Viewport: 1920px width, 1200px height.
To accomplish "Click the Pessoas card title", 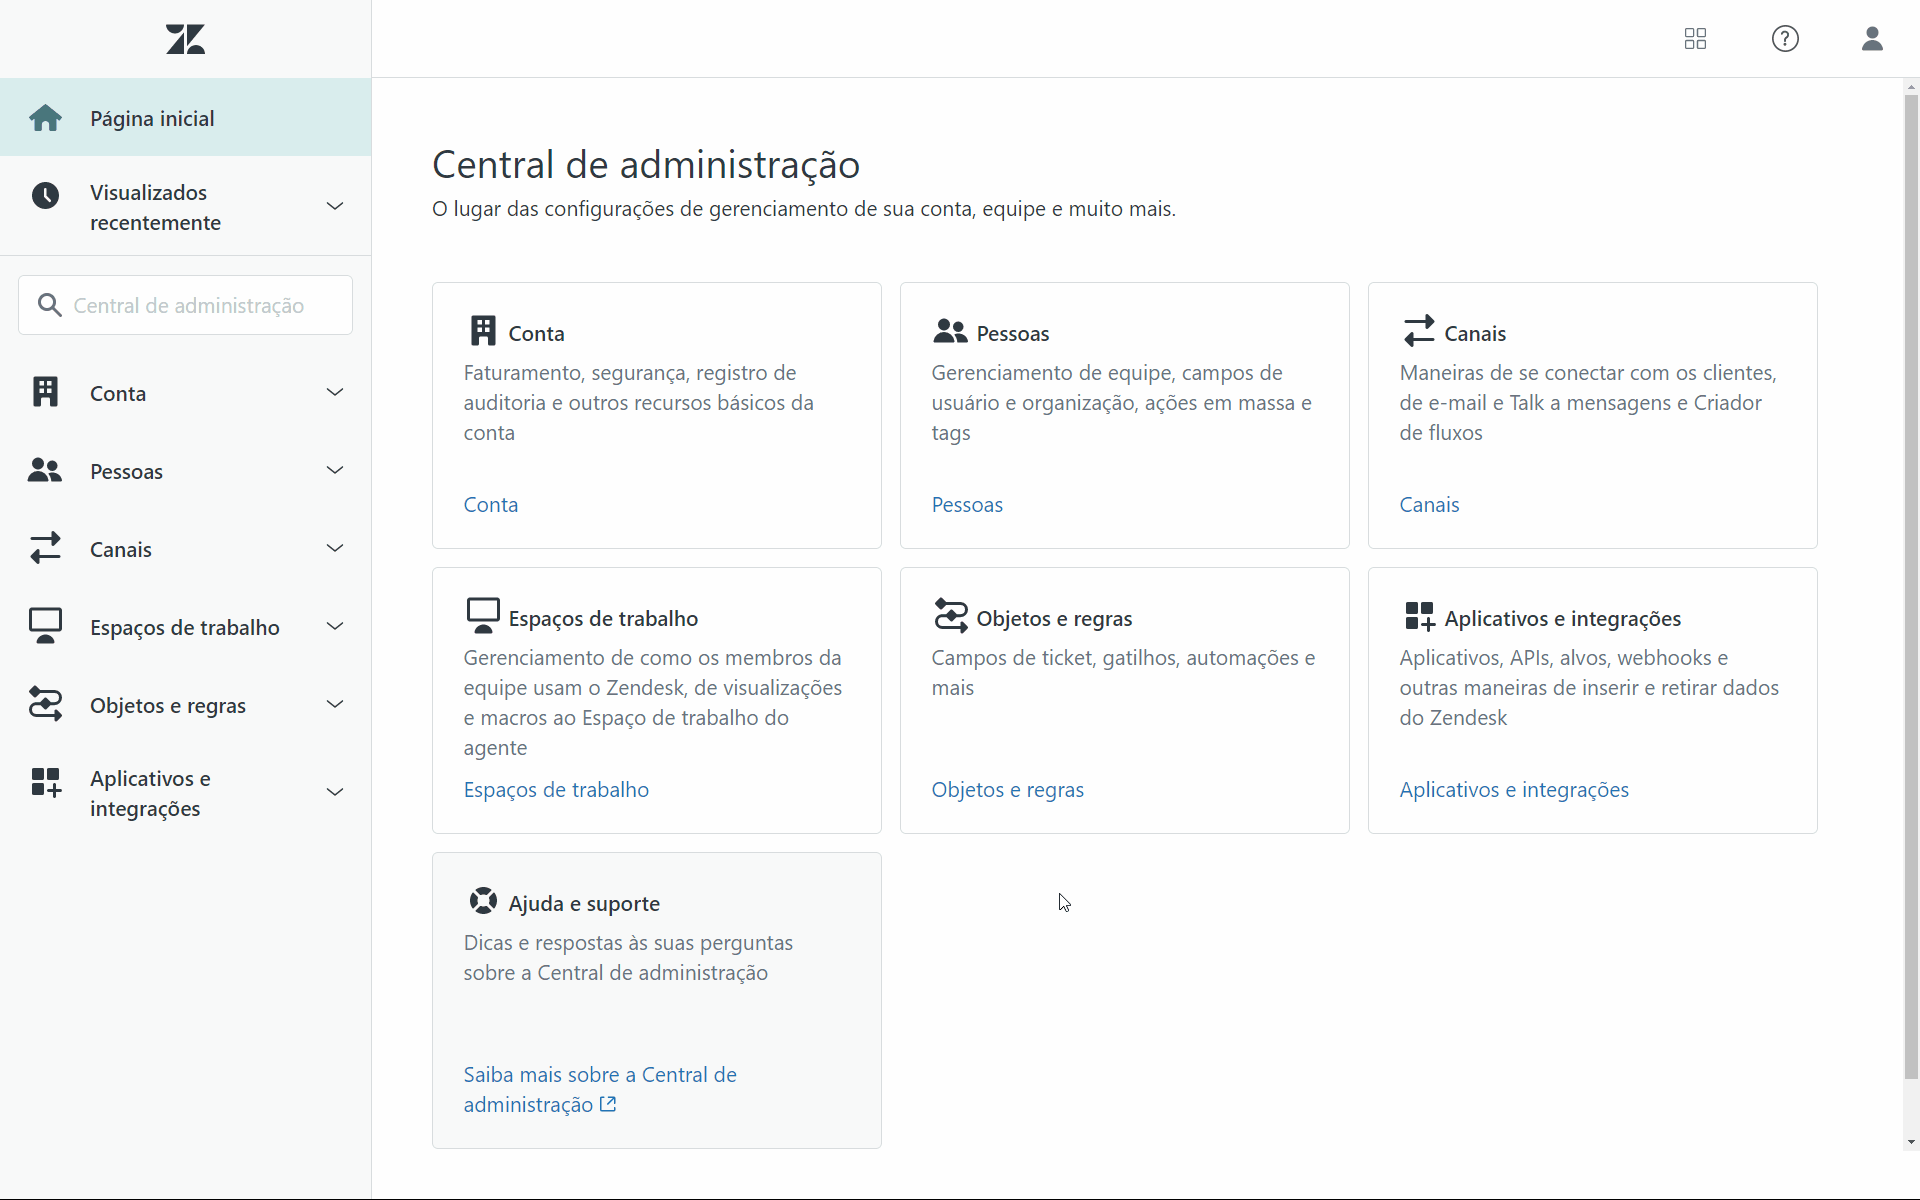I will [x=1013, y=333].
